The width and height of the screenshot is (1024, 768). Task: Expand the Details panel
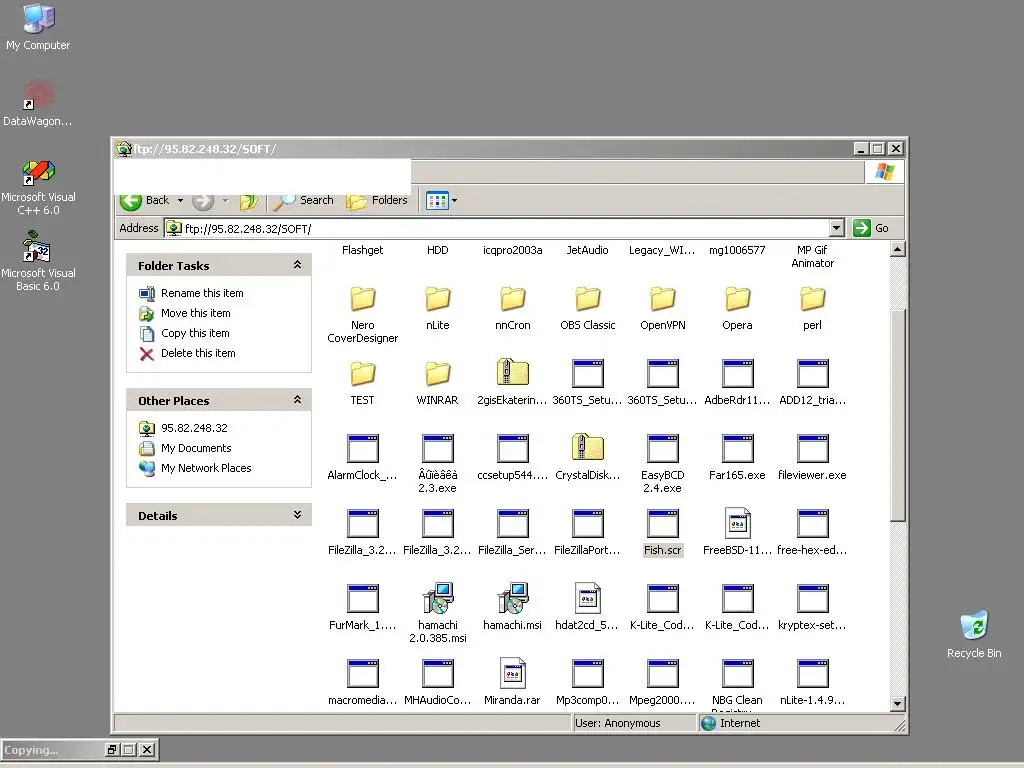[297, 515]
